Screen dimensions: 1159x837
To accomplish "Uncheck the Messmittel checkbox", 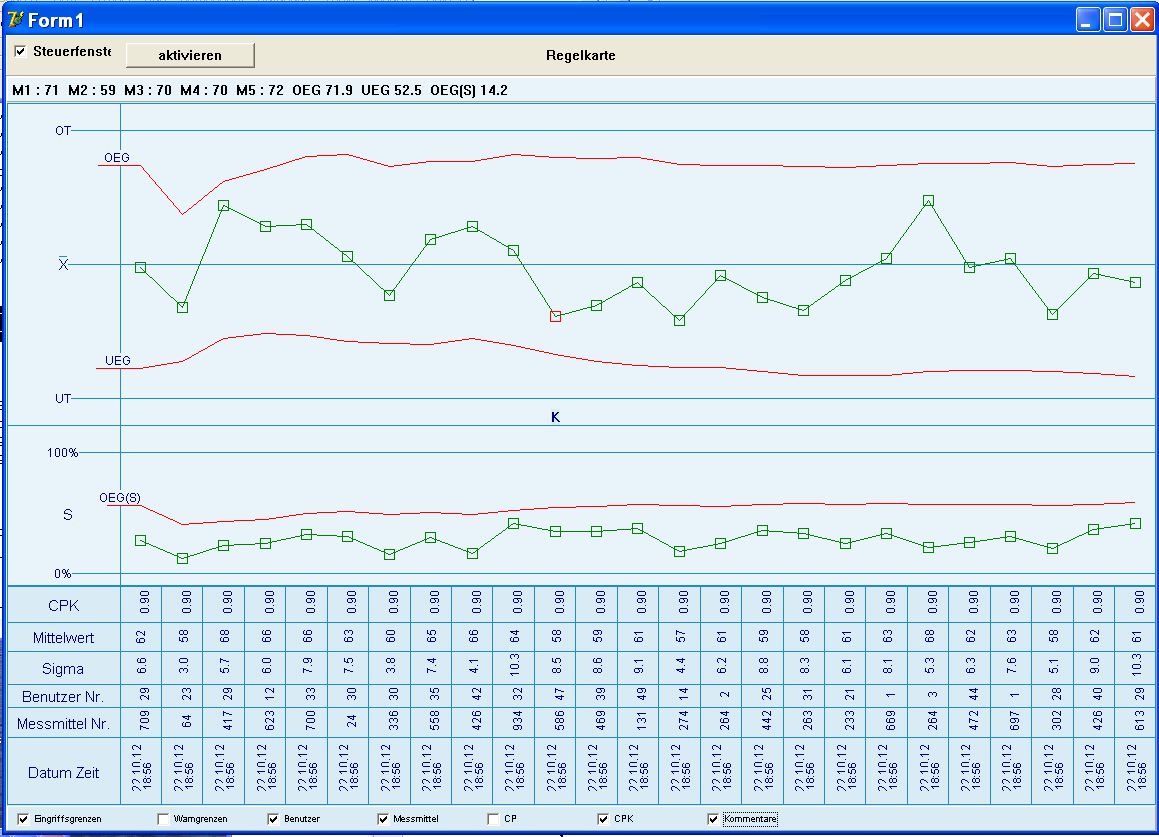I will point(384,819).
